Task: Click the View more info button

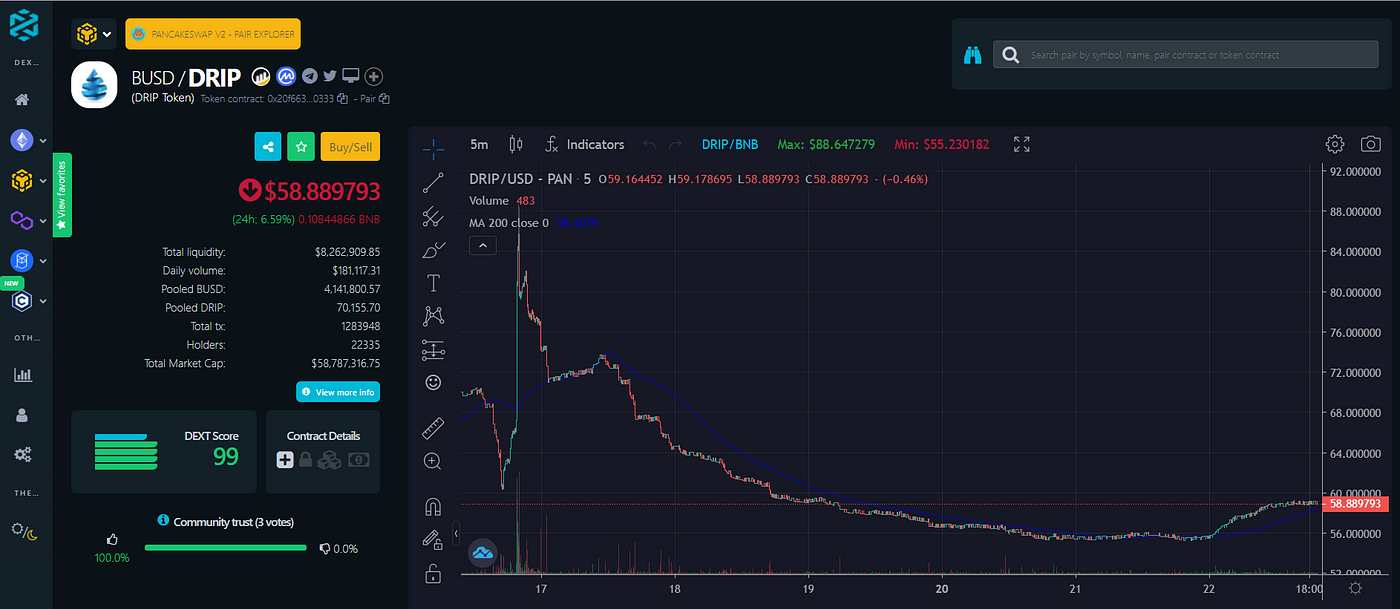Action: tap(338, 392)
